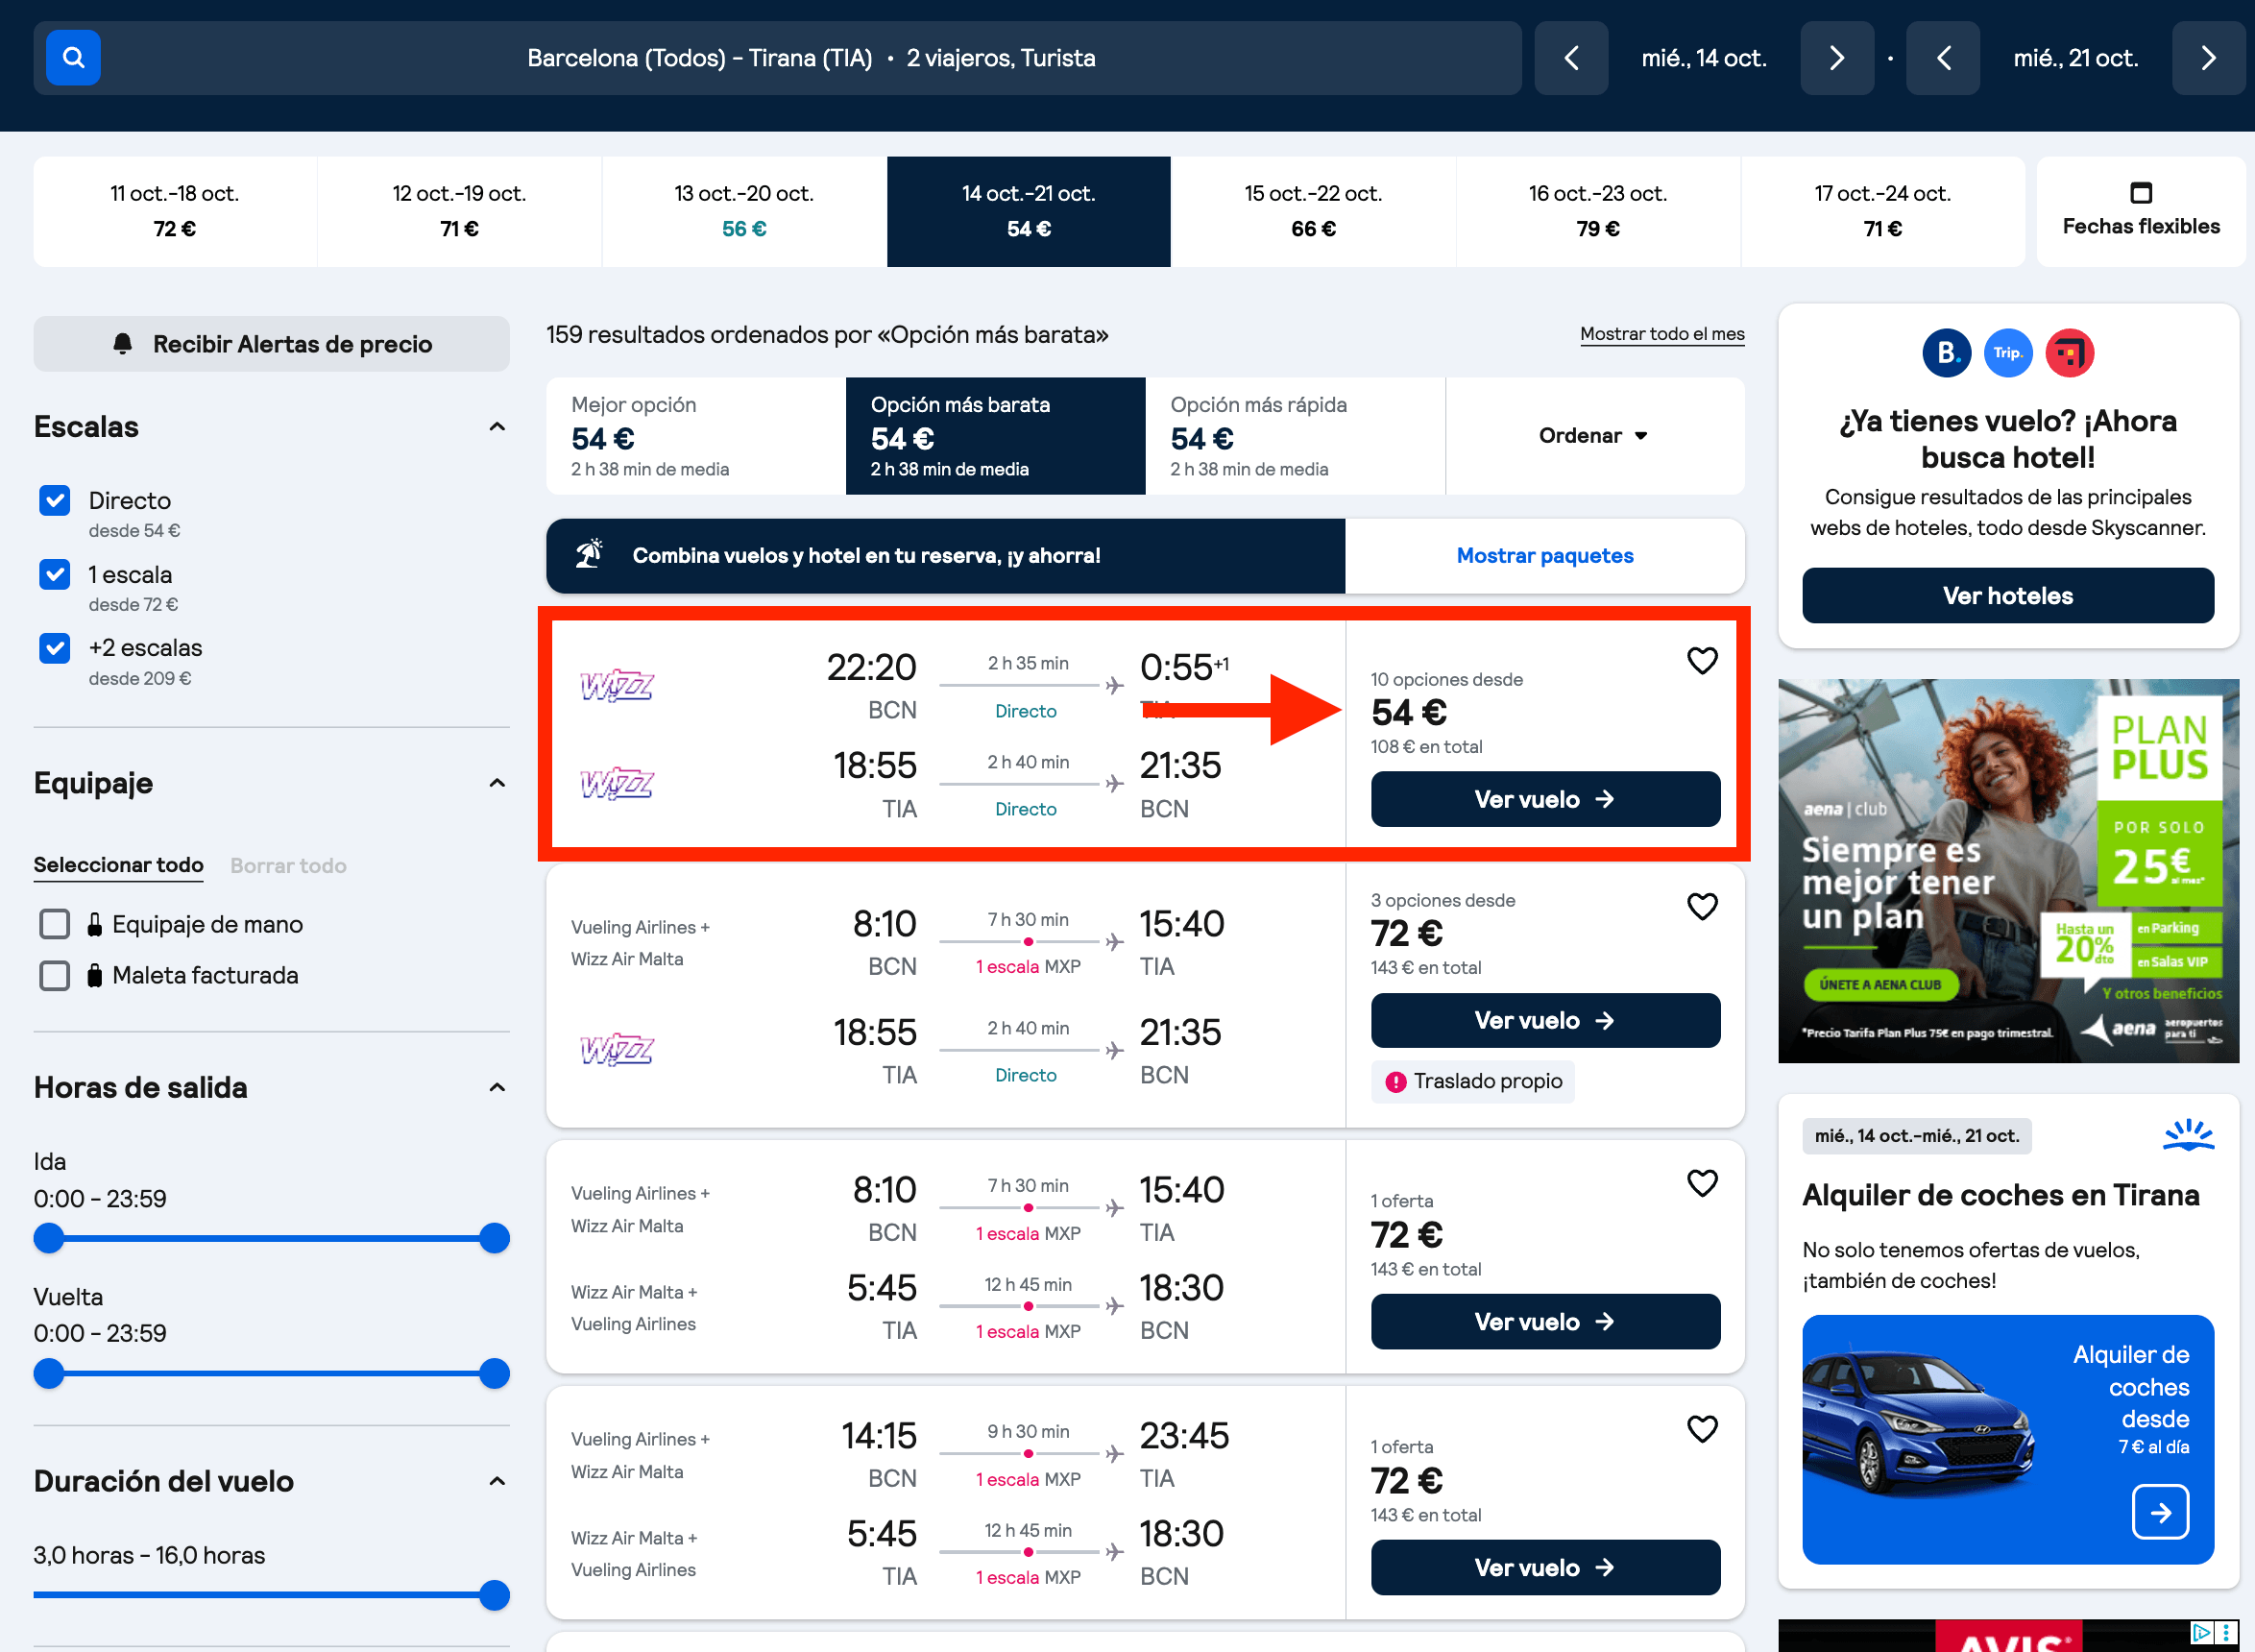
Task: Click the Booking.com B logo icon
Action: [x=1946, y=353]
